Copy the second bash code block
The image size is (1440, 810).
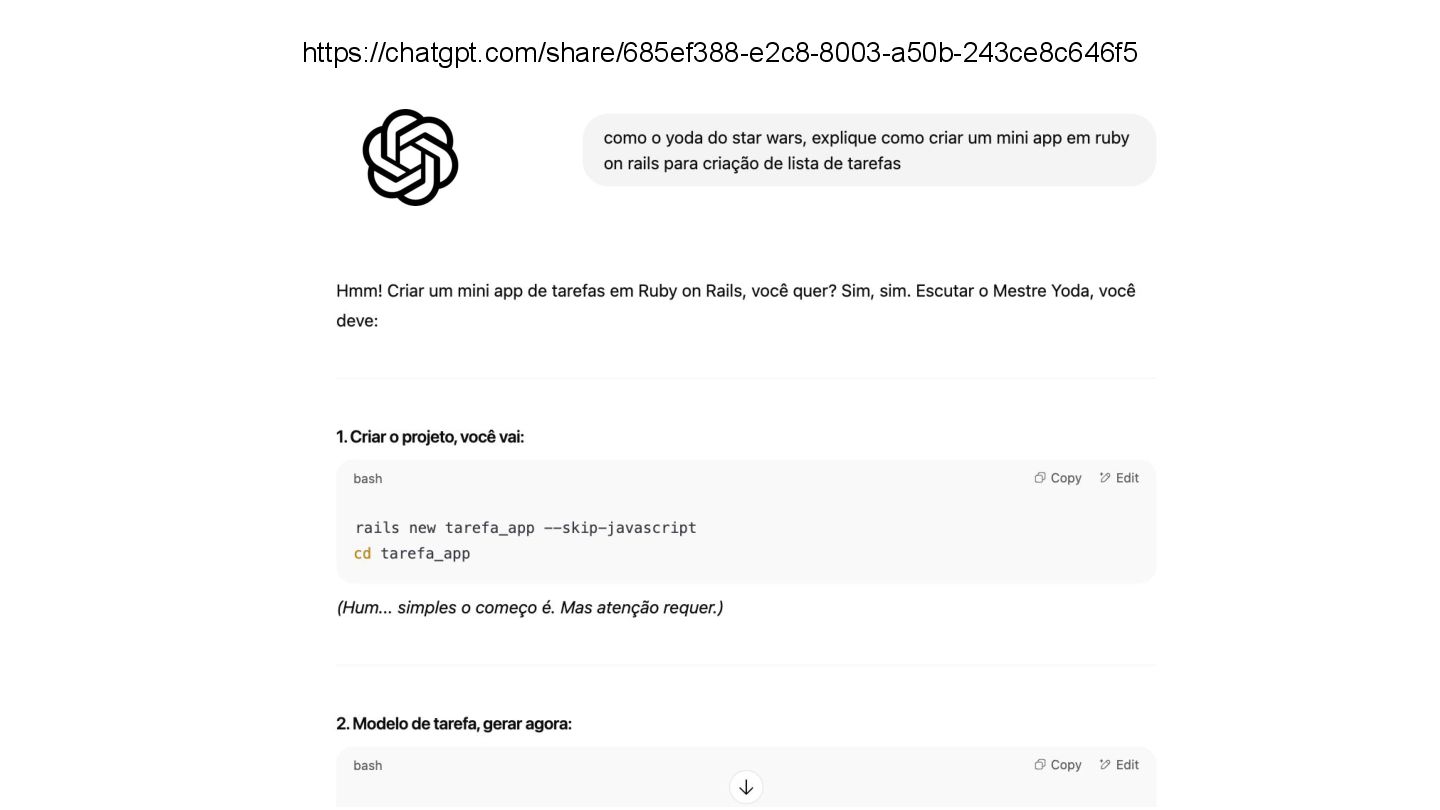[1058, 765]
